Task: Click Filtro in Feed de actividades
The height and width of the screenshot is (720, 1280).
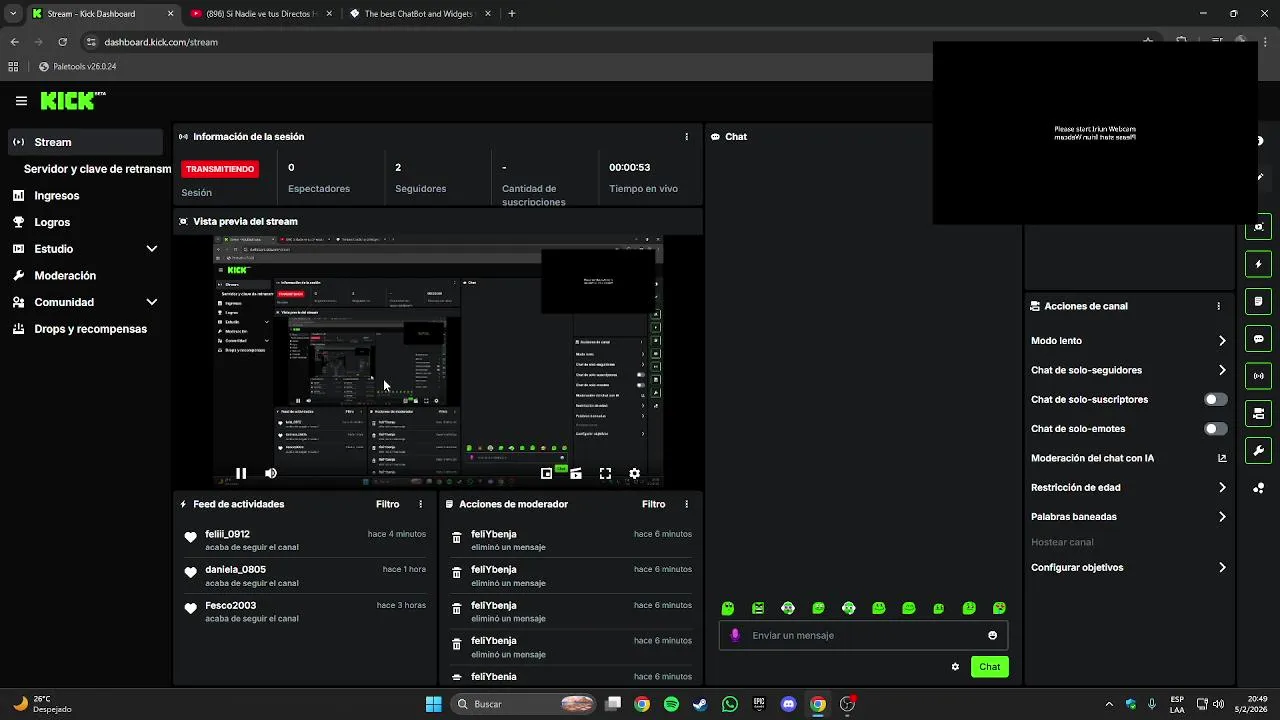Action: 387,505
